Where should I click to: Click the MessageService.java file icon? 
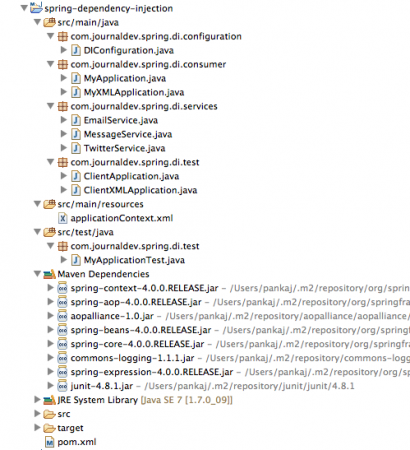click(x=76, y=134)
